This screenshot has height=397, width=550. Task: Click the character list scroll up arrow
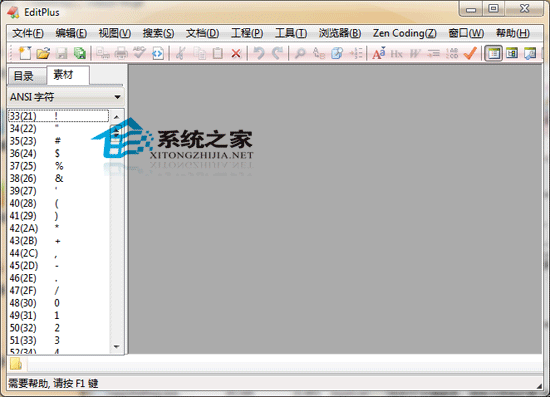coord(117,117)
